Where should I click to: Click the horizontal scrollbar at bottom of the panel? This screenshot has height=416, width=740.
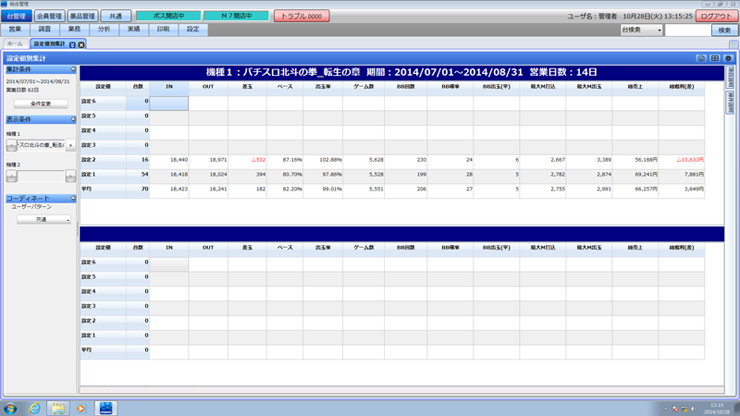click(x=402, y=390)
